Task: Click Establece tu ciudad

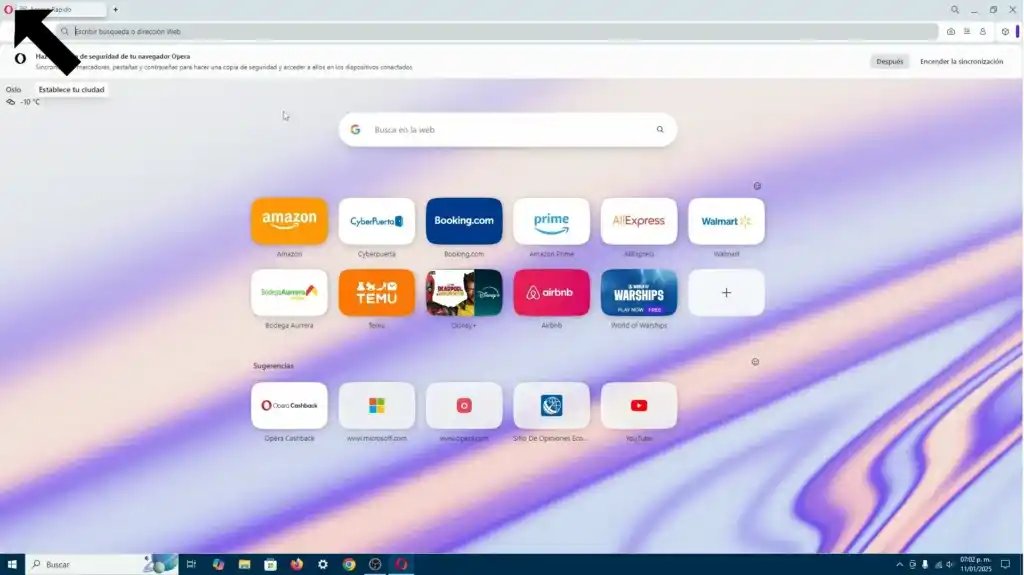Action: pyautogui.click(x=71, y=90)
